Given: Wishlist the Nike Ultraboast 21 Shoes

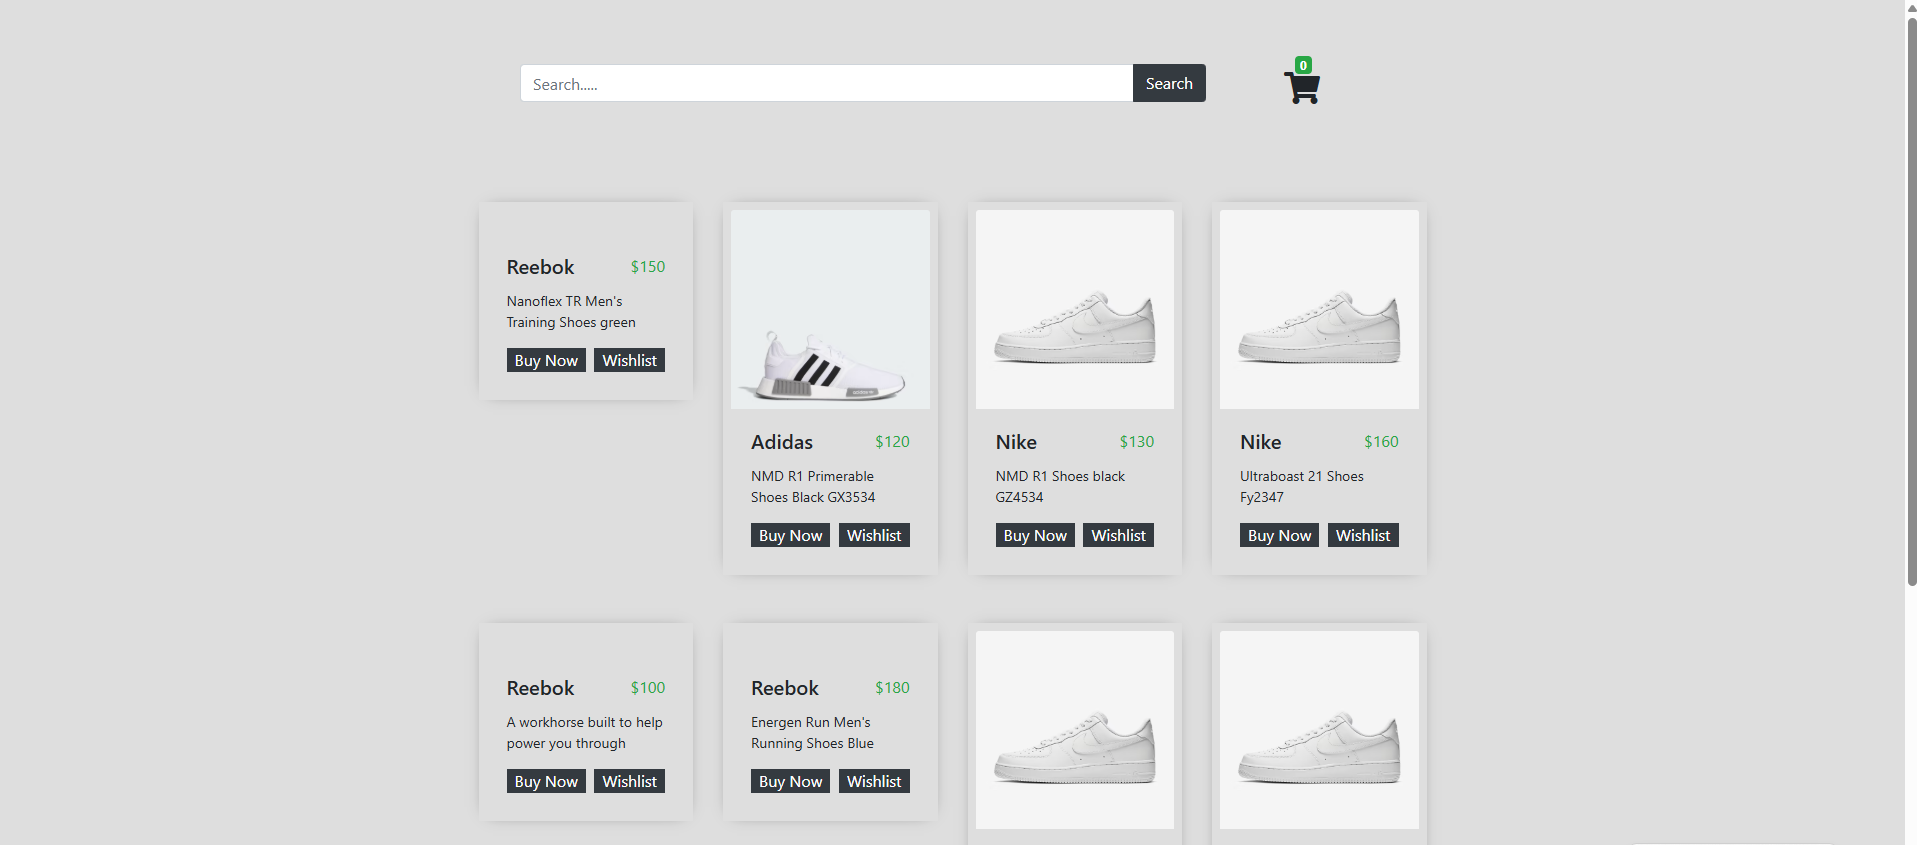Looking at the screenshot, I should [1363, 535].
